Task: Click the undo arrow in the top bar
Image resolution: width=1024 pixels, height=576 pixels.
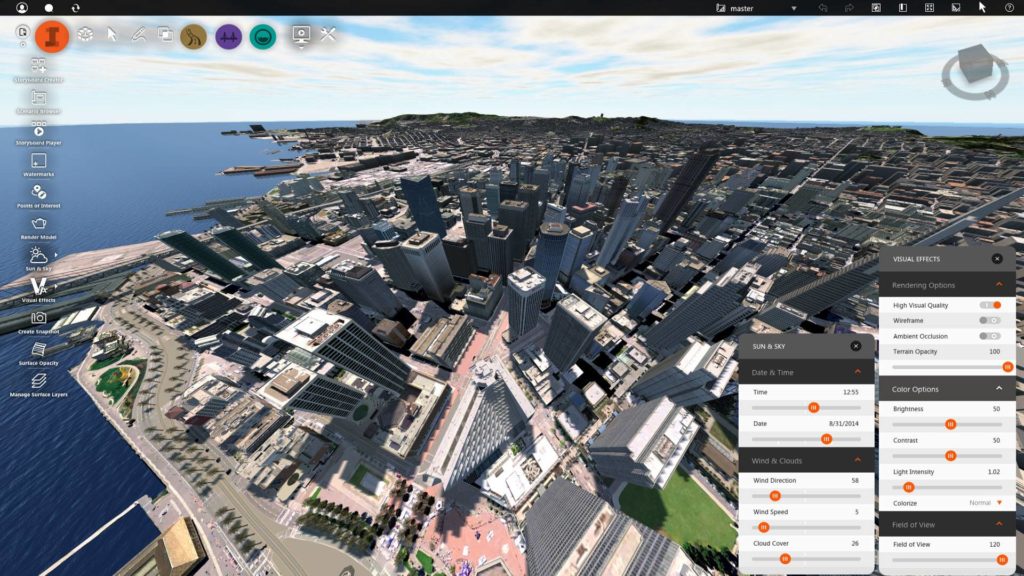Action: pyautogui.click(x=824, y=8)
